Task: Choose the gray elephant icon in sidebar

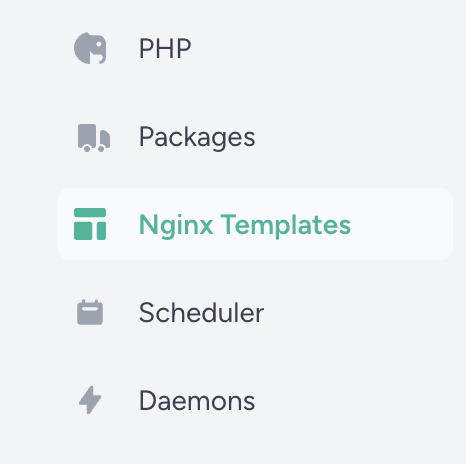Action: pyautogui.click(x=90, y=48)
